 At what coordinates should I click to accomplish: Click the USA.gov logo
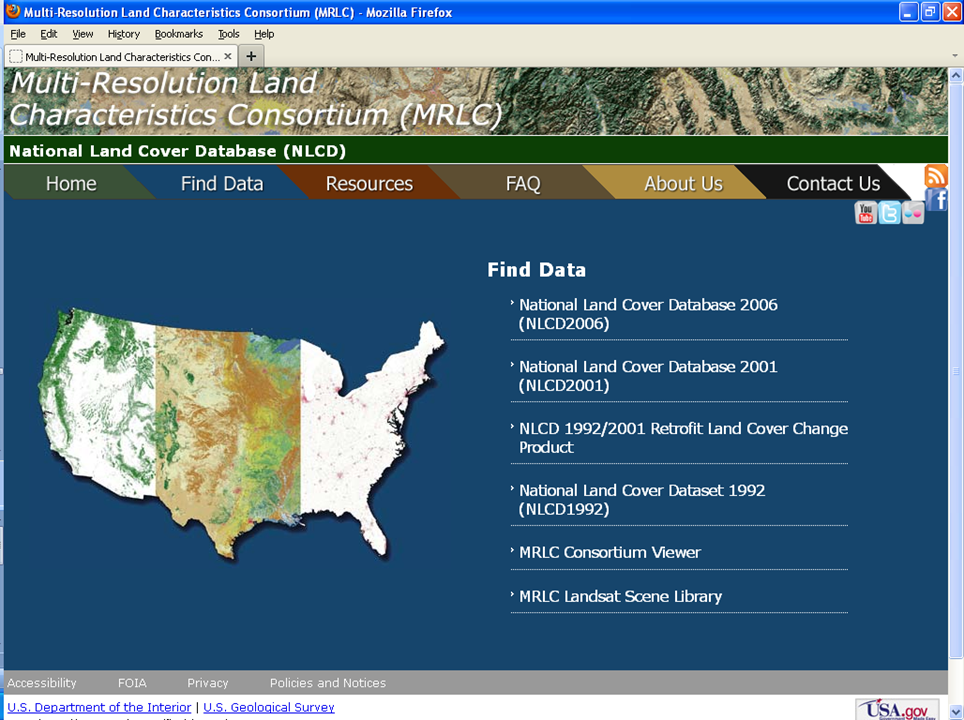point(897,708)
